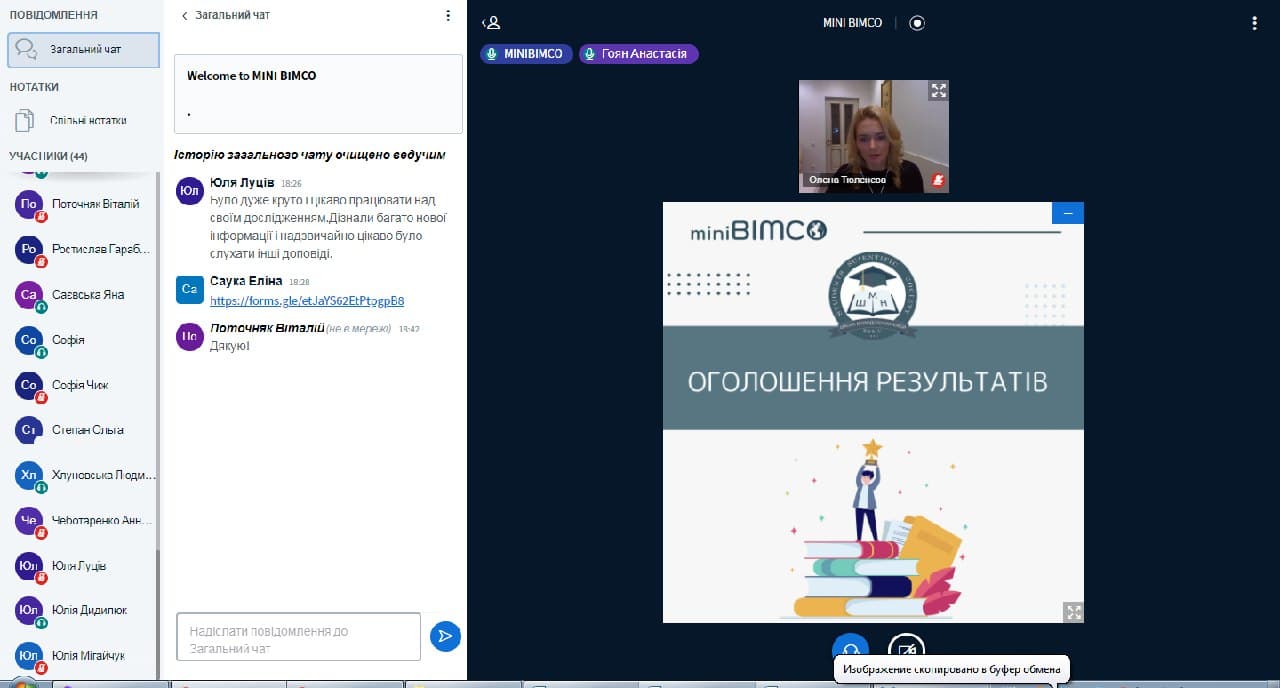
Task: Focus the chat message input field
Action: point(298,637)
